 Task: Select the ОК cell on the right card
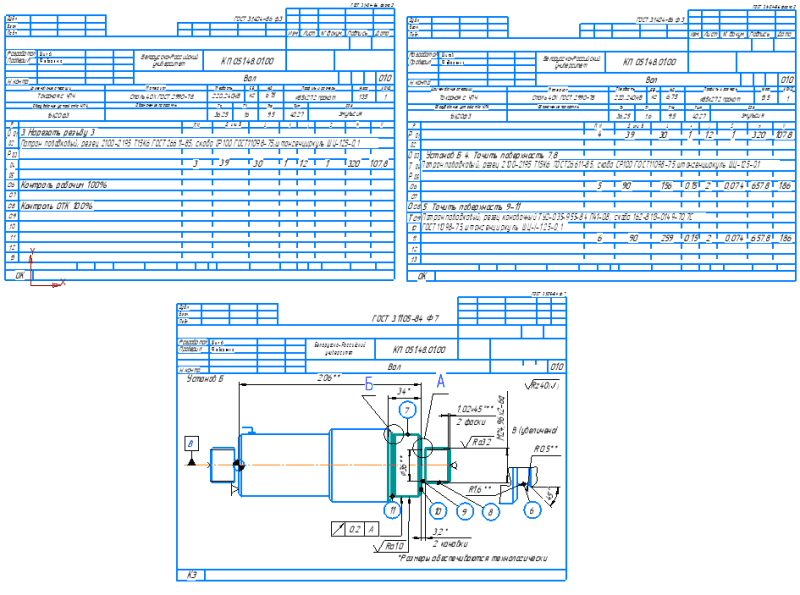coord(421,276)
